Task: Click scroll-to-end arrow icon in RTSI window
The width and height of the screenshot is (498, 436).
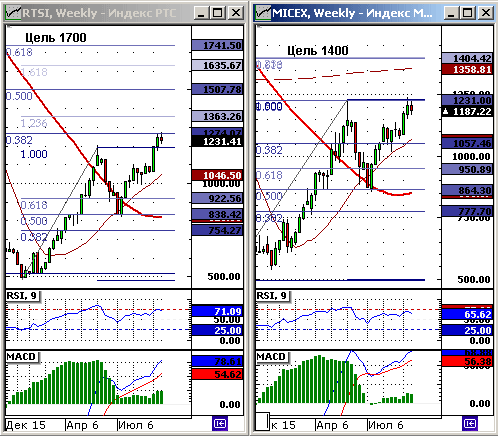Action: 220,424
